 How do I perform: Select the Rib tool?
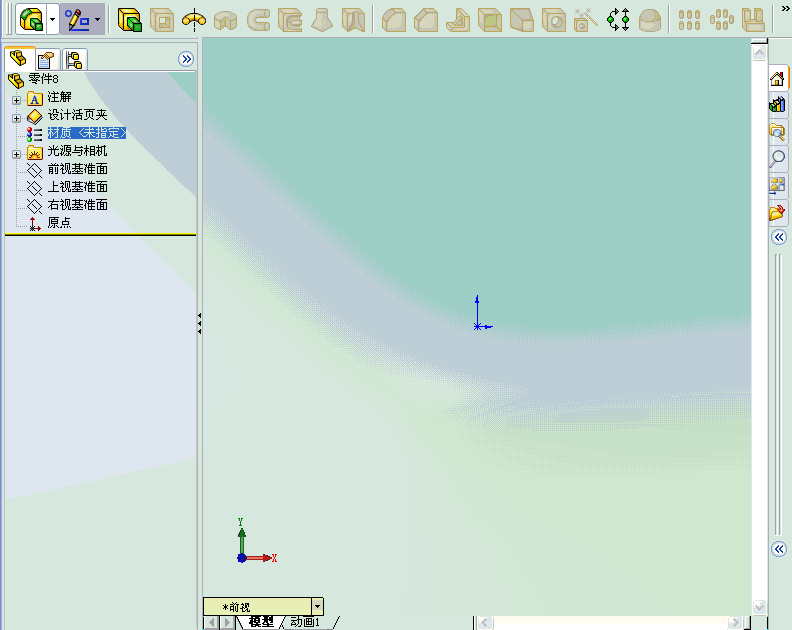click(x=458, y=21)
